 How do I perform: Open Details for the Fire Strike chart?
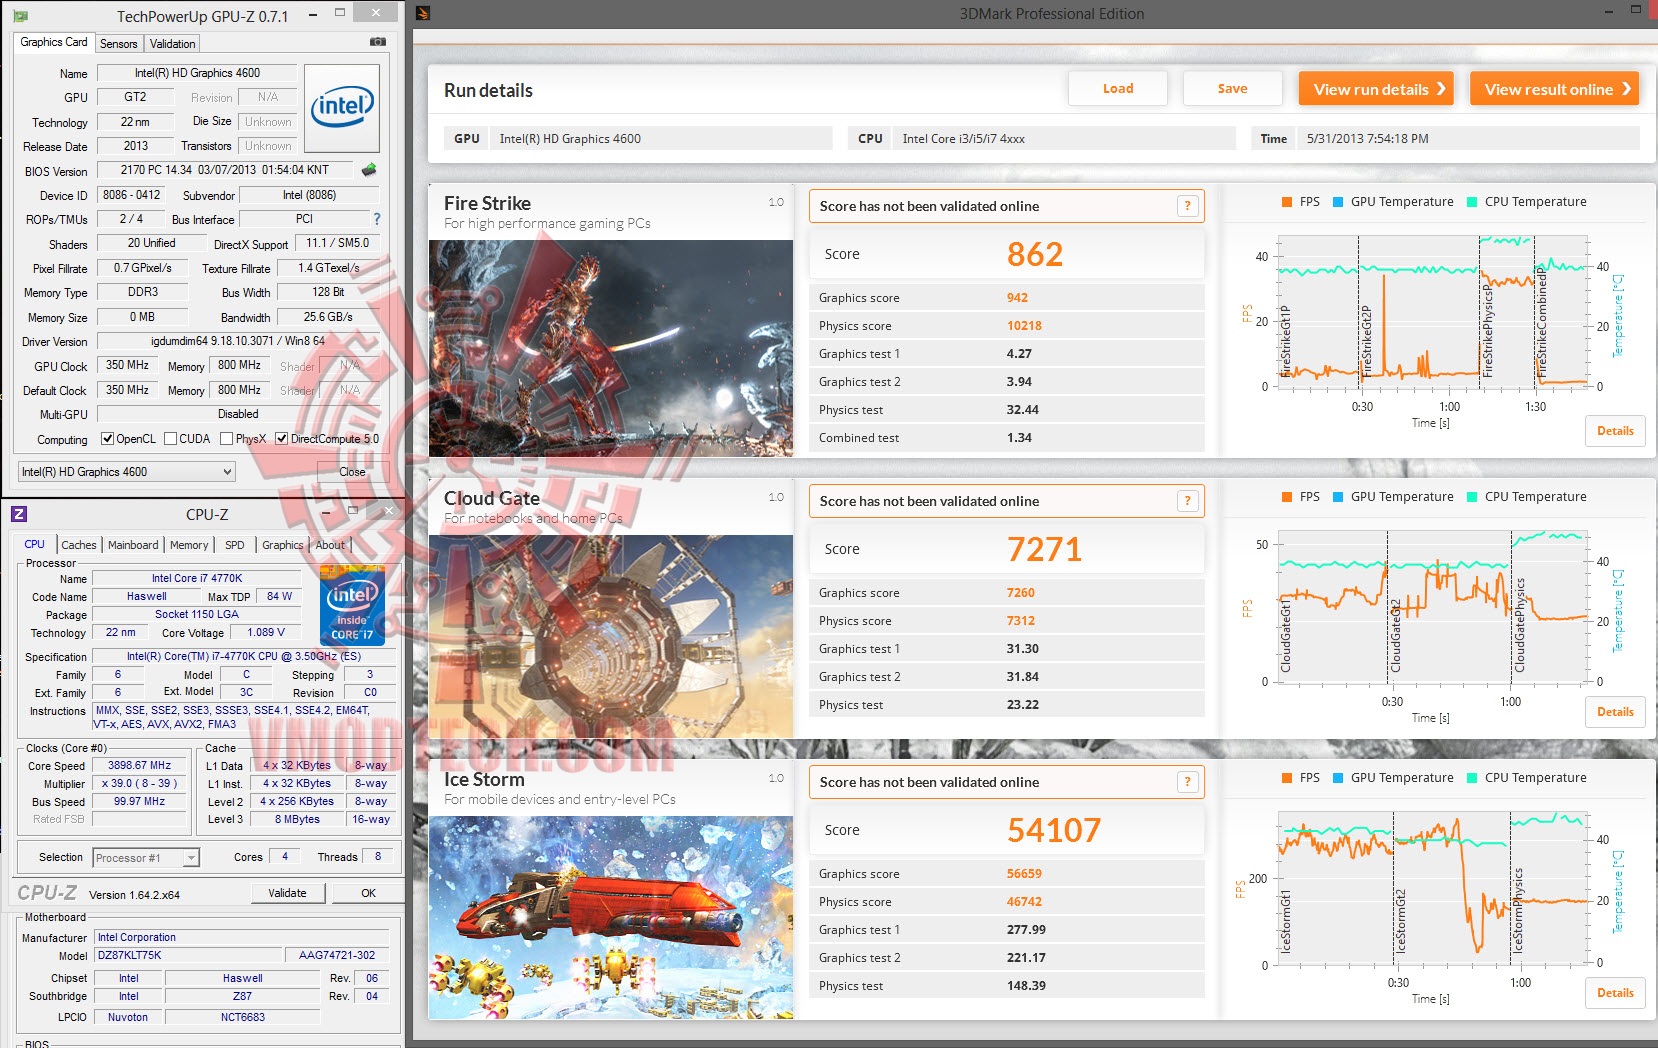click(x=1615, y=431)
